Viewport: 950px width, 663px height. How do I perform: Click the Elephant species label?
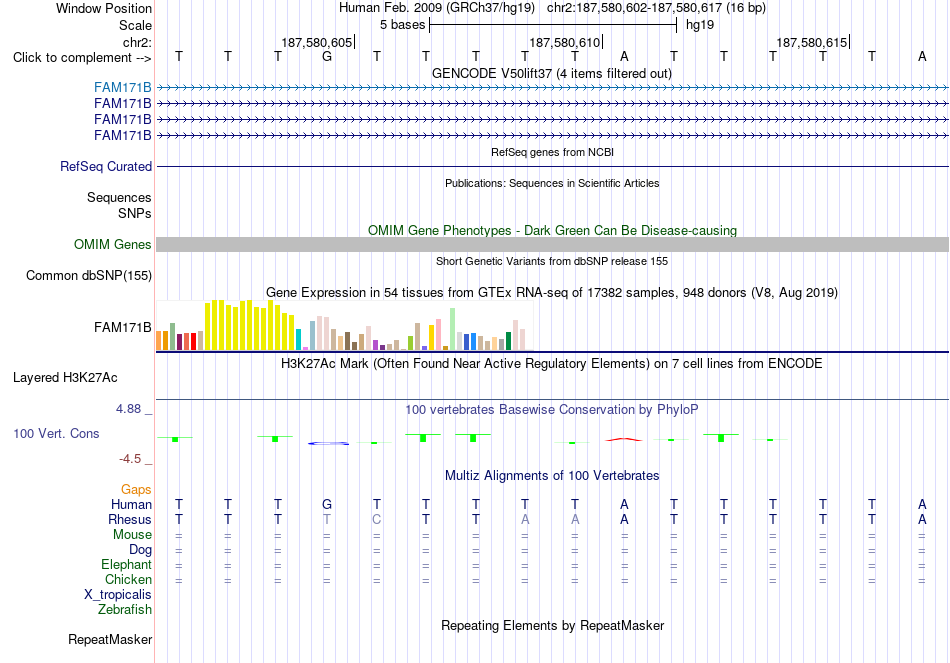pos(126,564)
